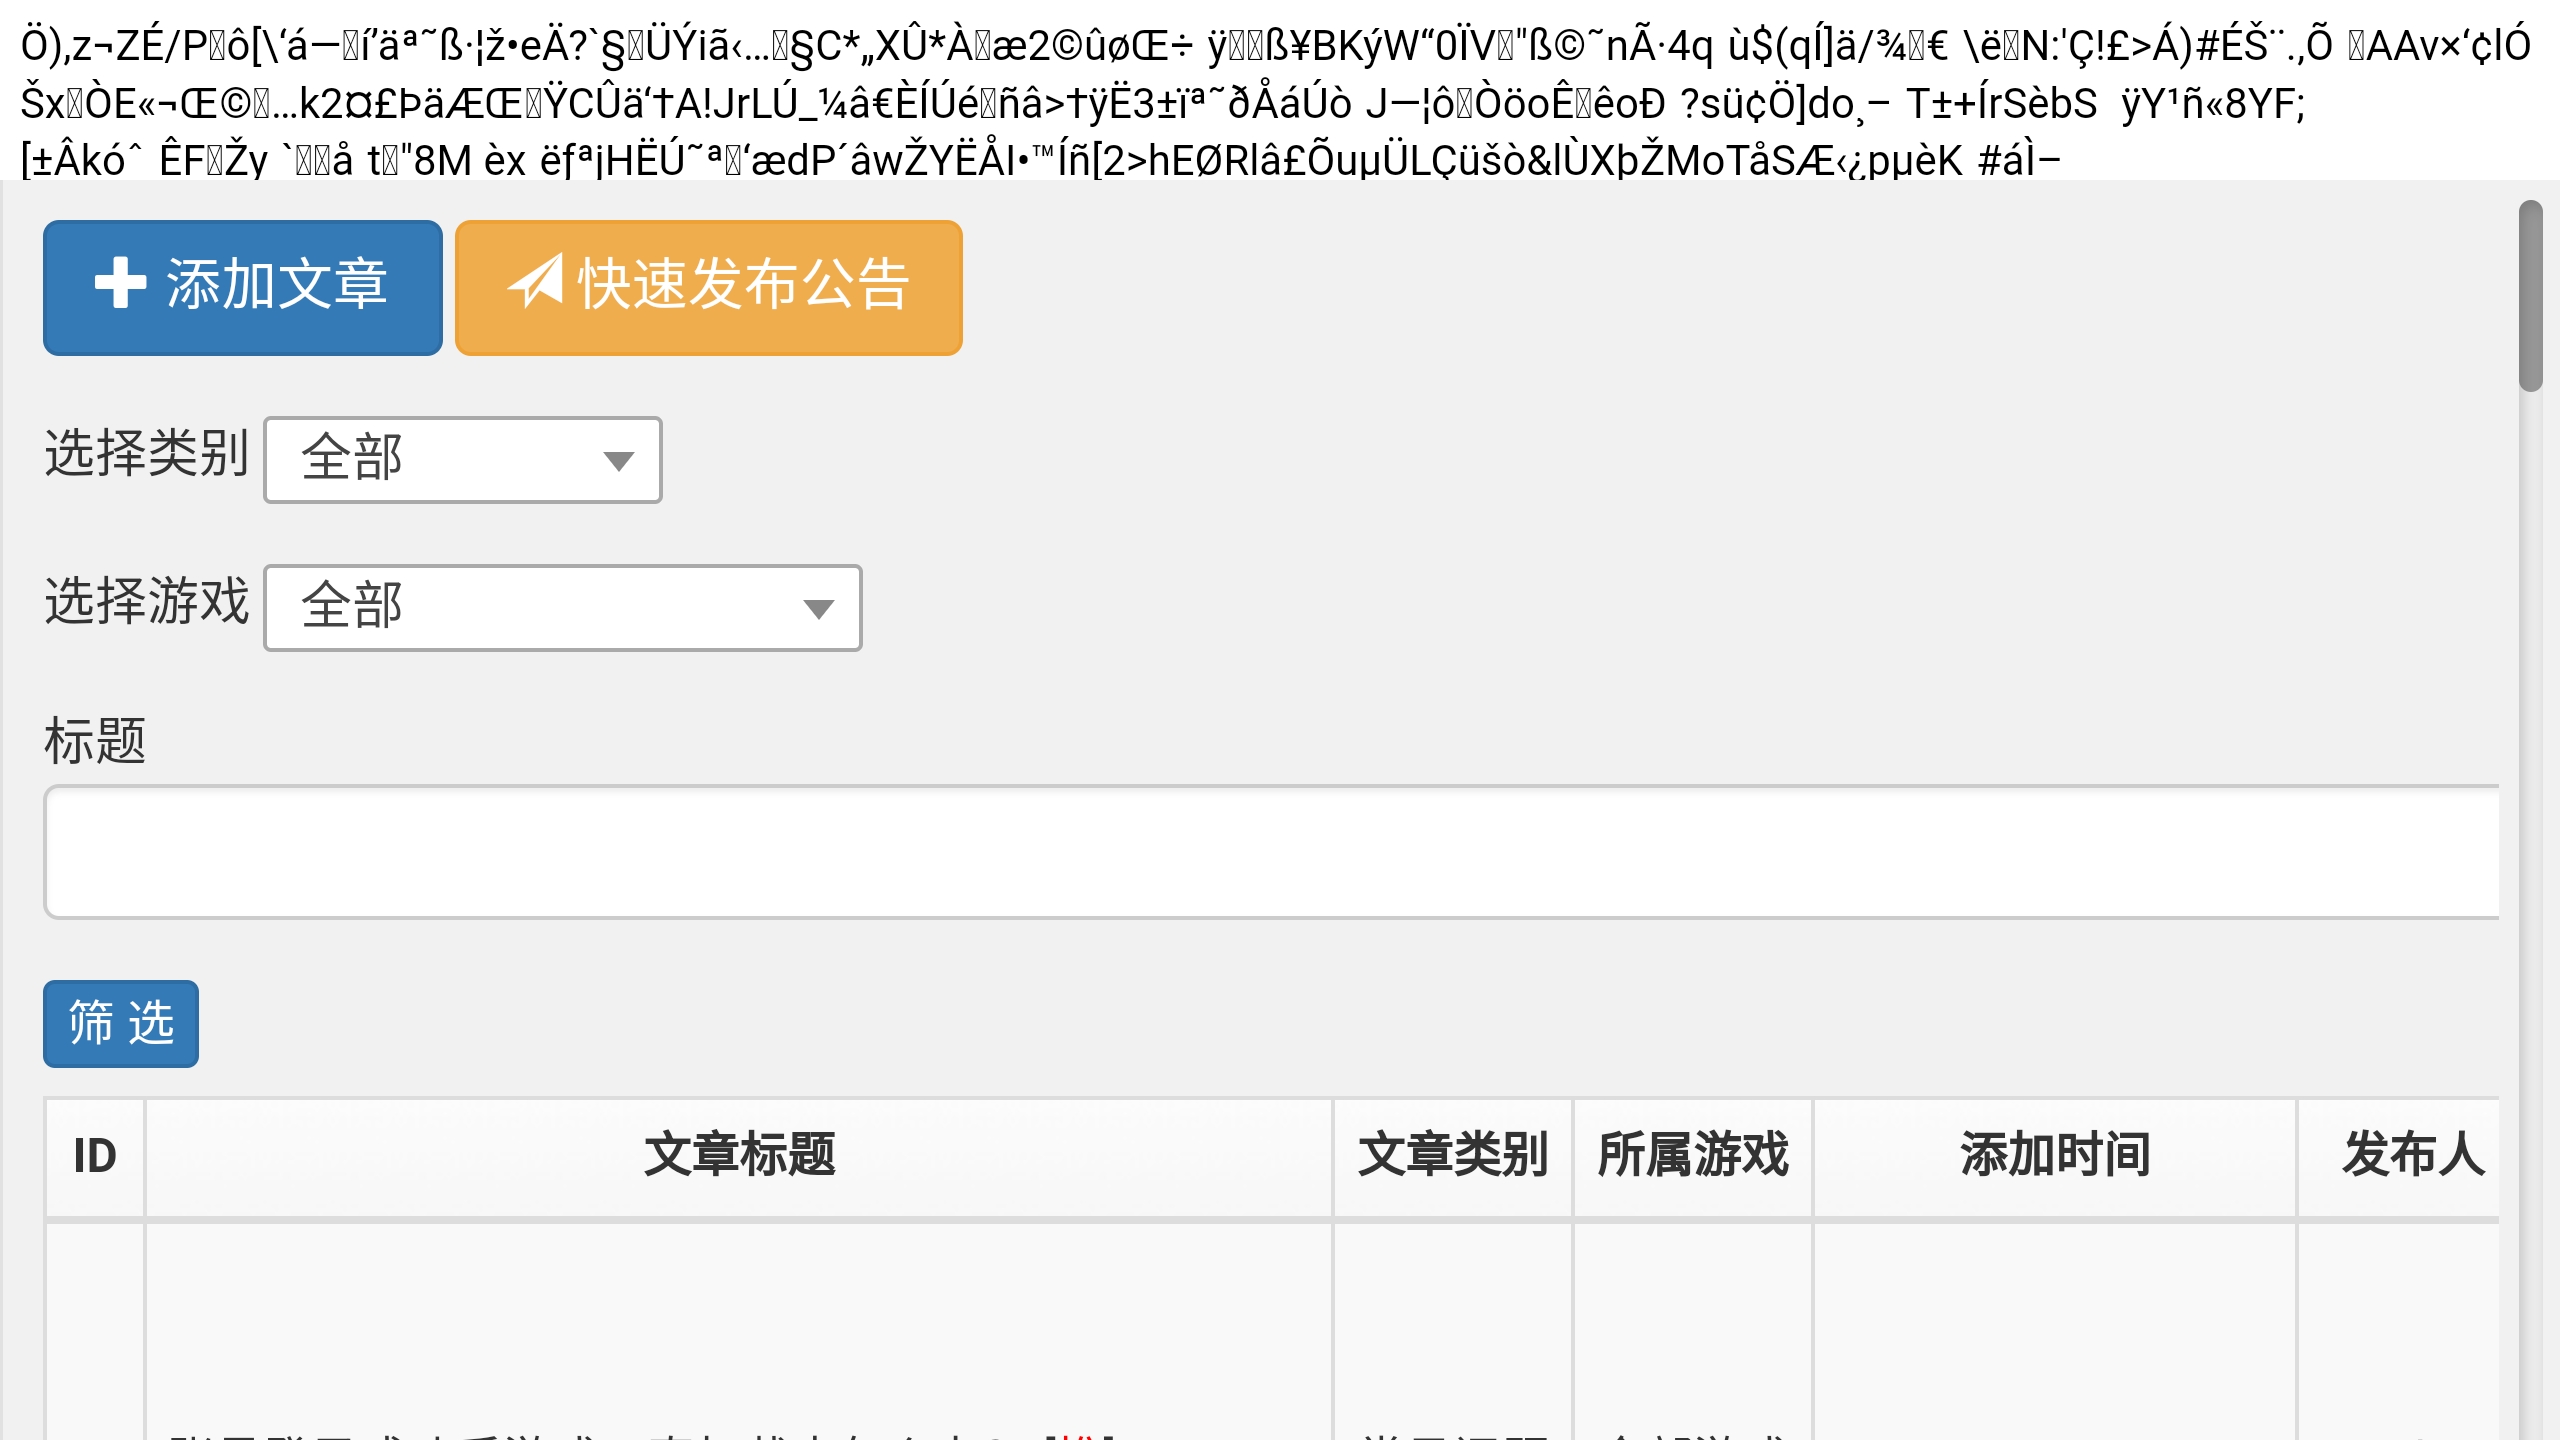Click the 添加文章 (add article) button

[x=243, y=288]
